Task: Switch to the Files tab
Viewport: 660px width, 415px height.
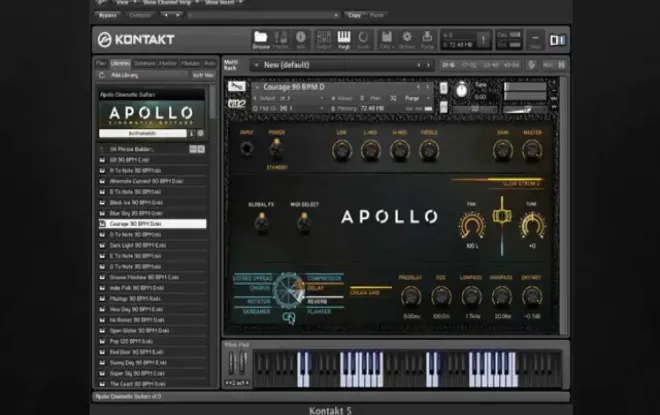Action: [x=101, y=64]
